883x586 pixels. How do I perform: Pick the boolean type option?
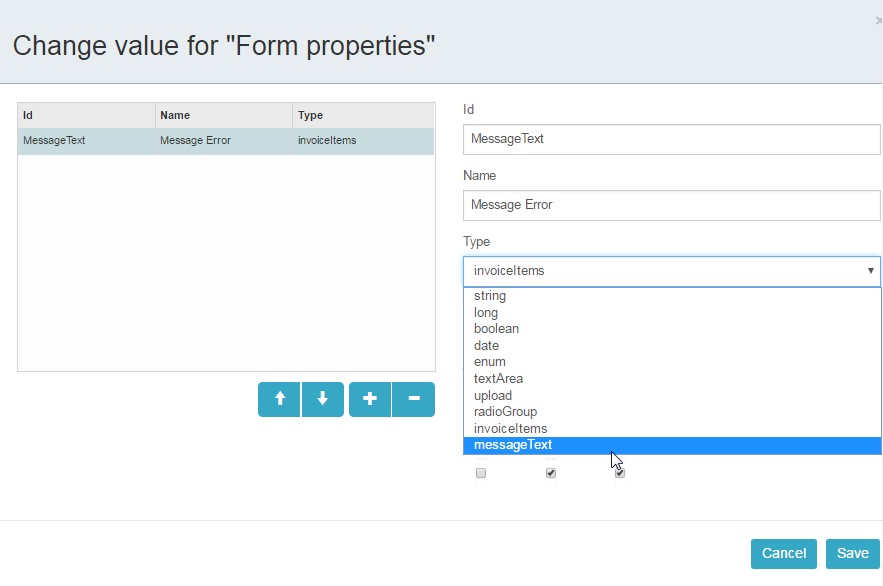click(x=496, y=329)
